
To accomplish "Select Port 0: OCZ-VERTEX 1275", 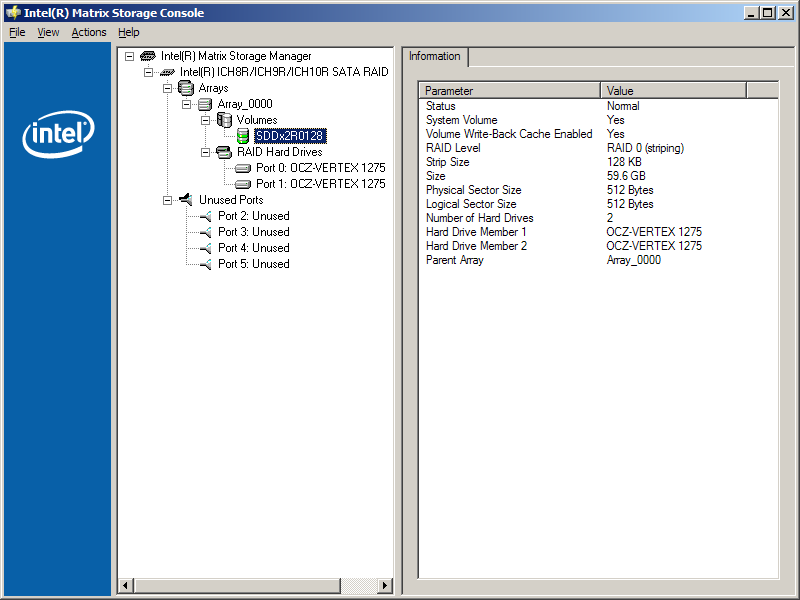I will (320, 168).
